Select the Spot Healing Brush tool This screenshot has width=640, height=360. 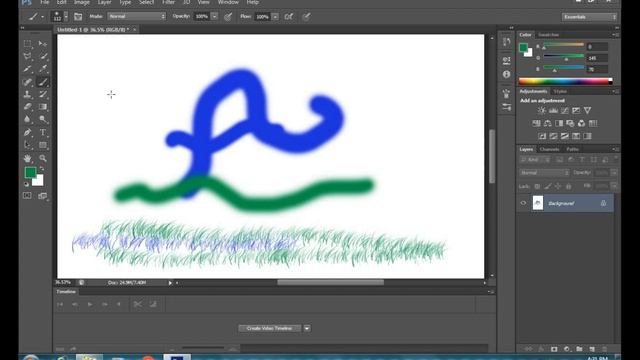tap(27, 82)
